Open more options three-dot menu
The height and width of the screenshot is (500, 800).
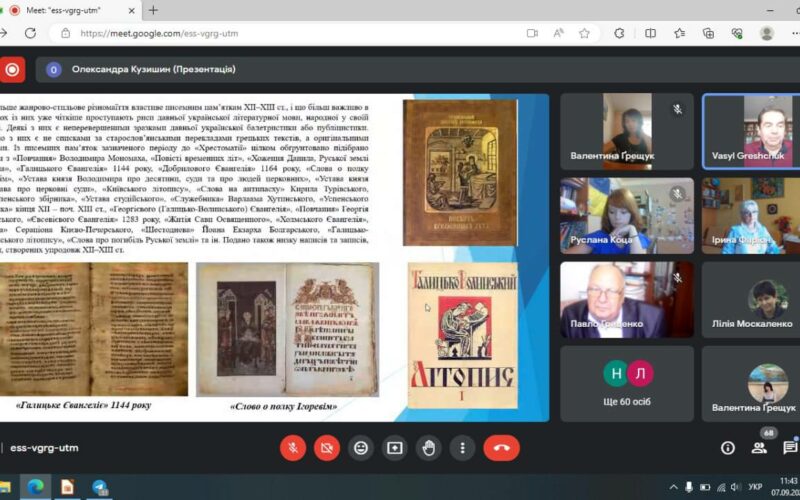461,448
